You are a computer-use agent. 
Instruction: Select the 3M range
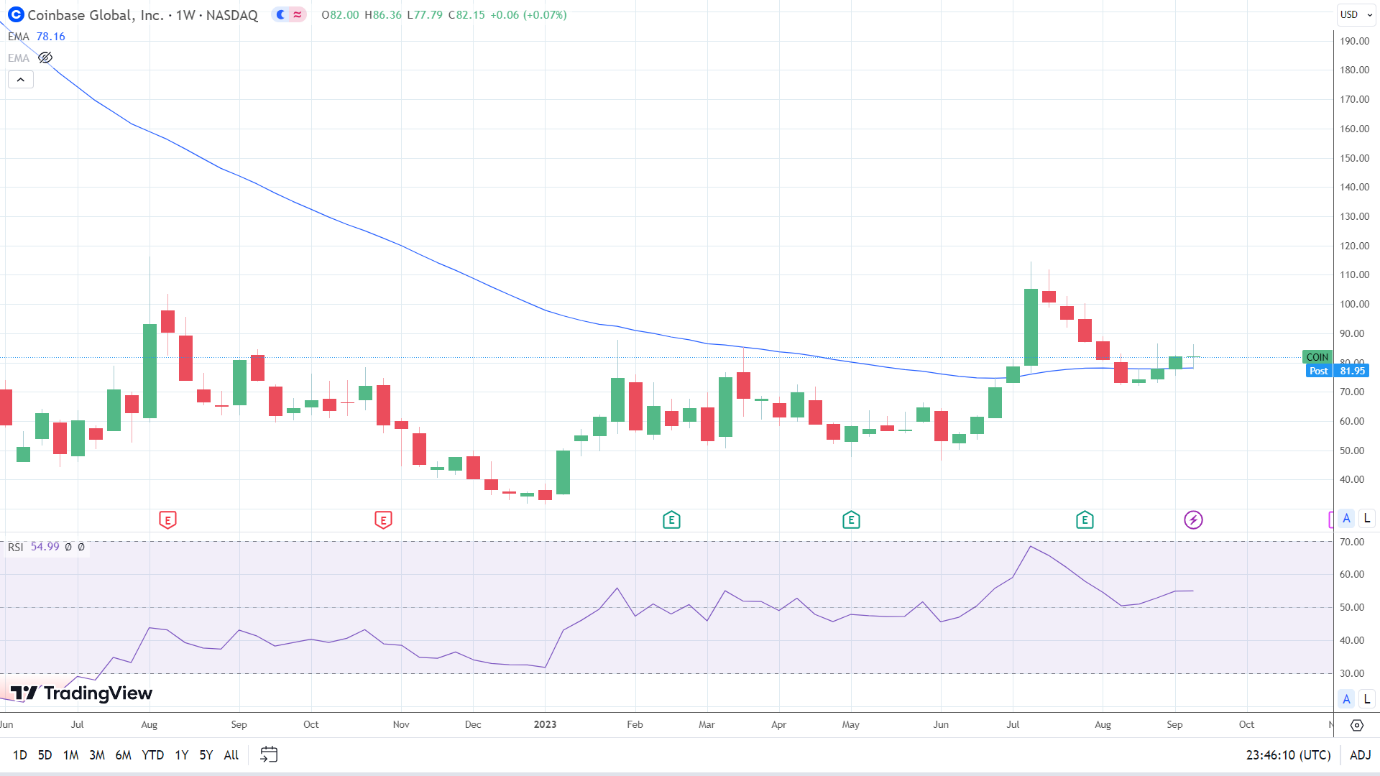pos(97,755)
